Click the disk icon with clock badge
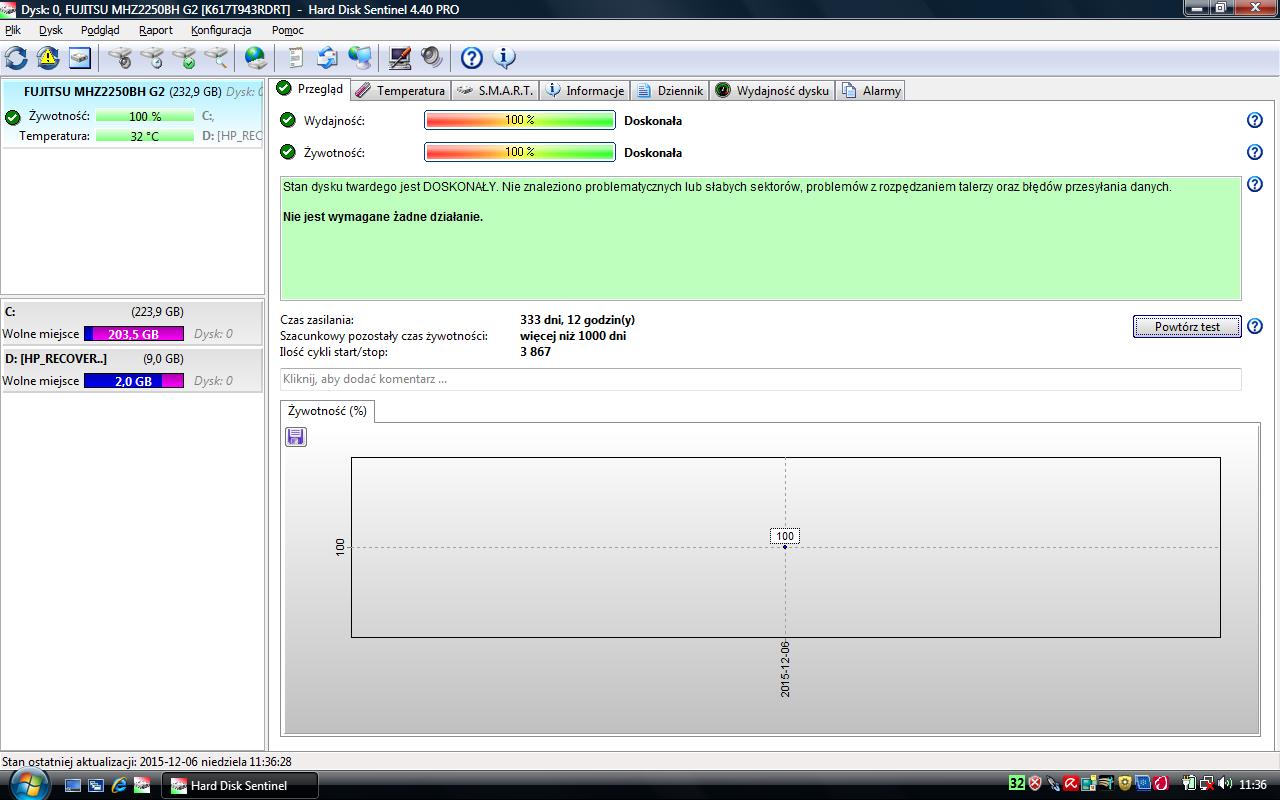This screenshot has width=1280, height=800. pos(152,57)
